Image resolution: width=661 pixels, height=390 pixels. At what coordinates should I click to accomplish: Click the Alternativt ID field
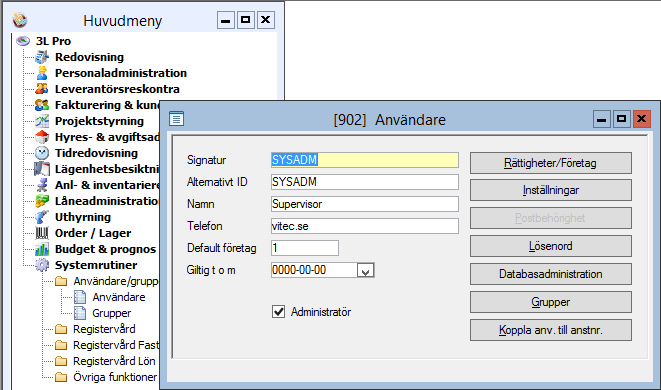tap(365, 182)
